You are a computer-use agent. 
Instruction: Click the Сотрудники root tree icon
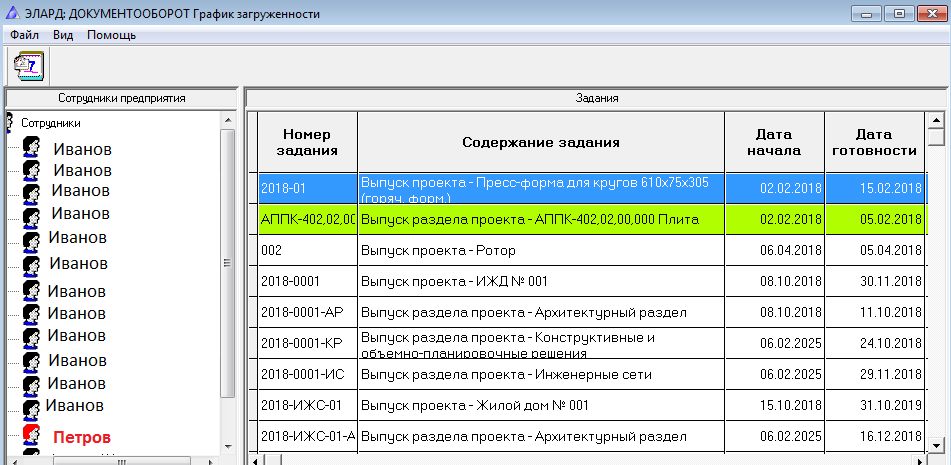pos(9,122)
